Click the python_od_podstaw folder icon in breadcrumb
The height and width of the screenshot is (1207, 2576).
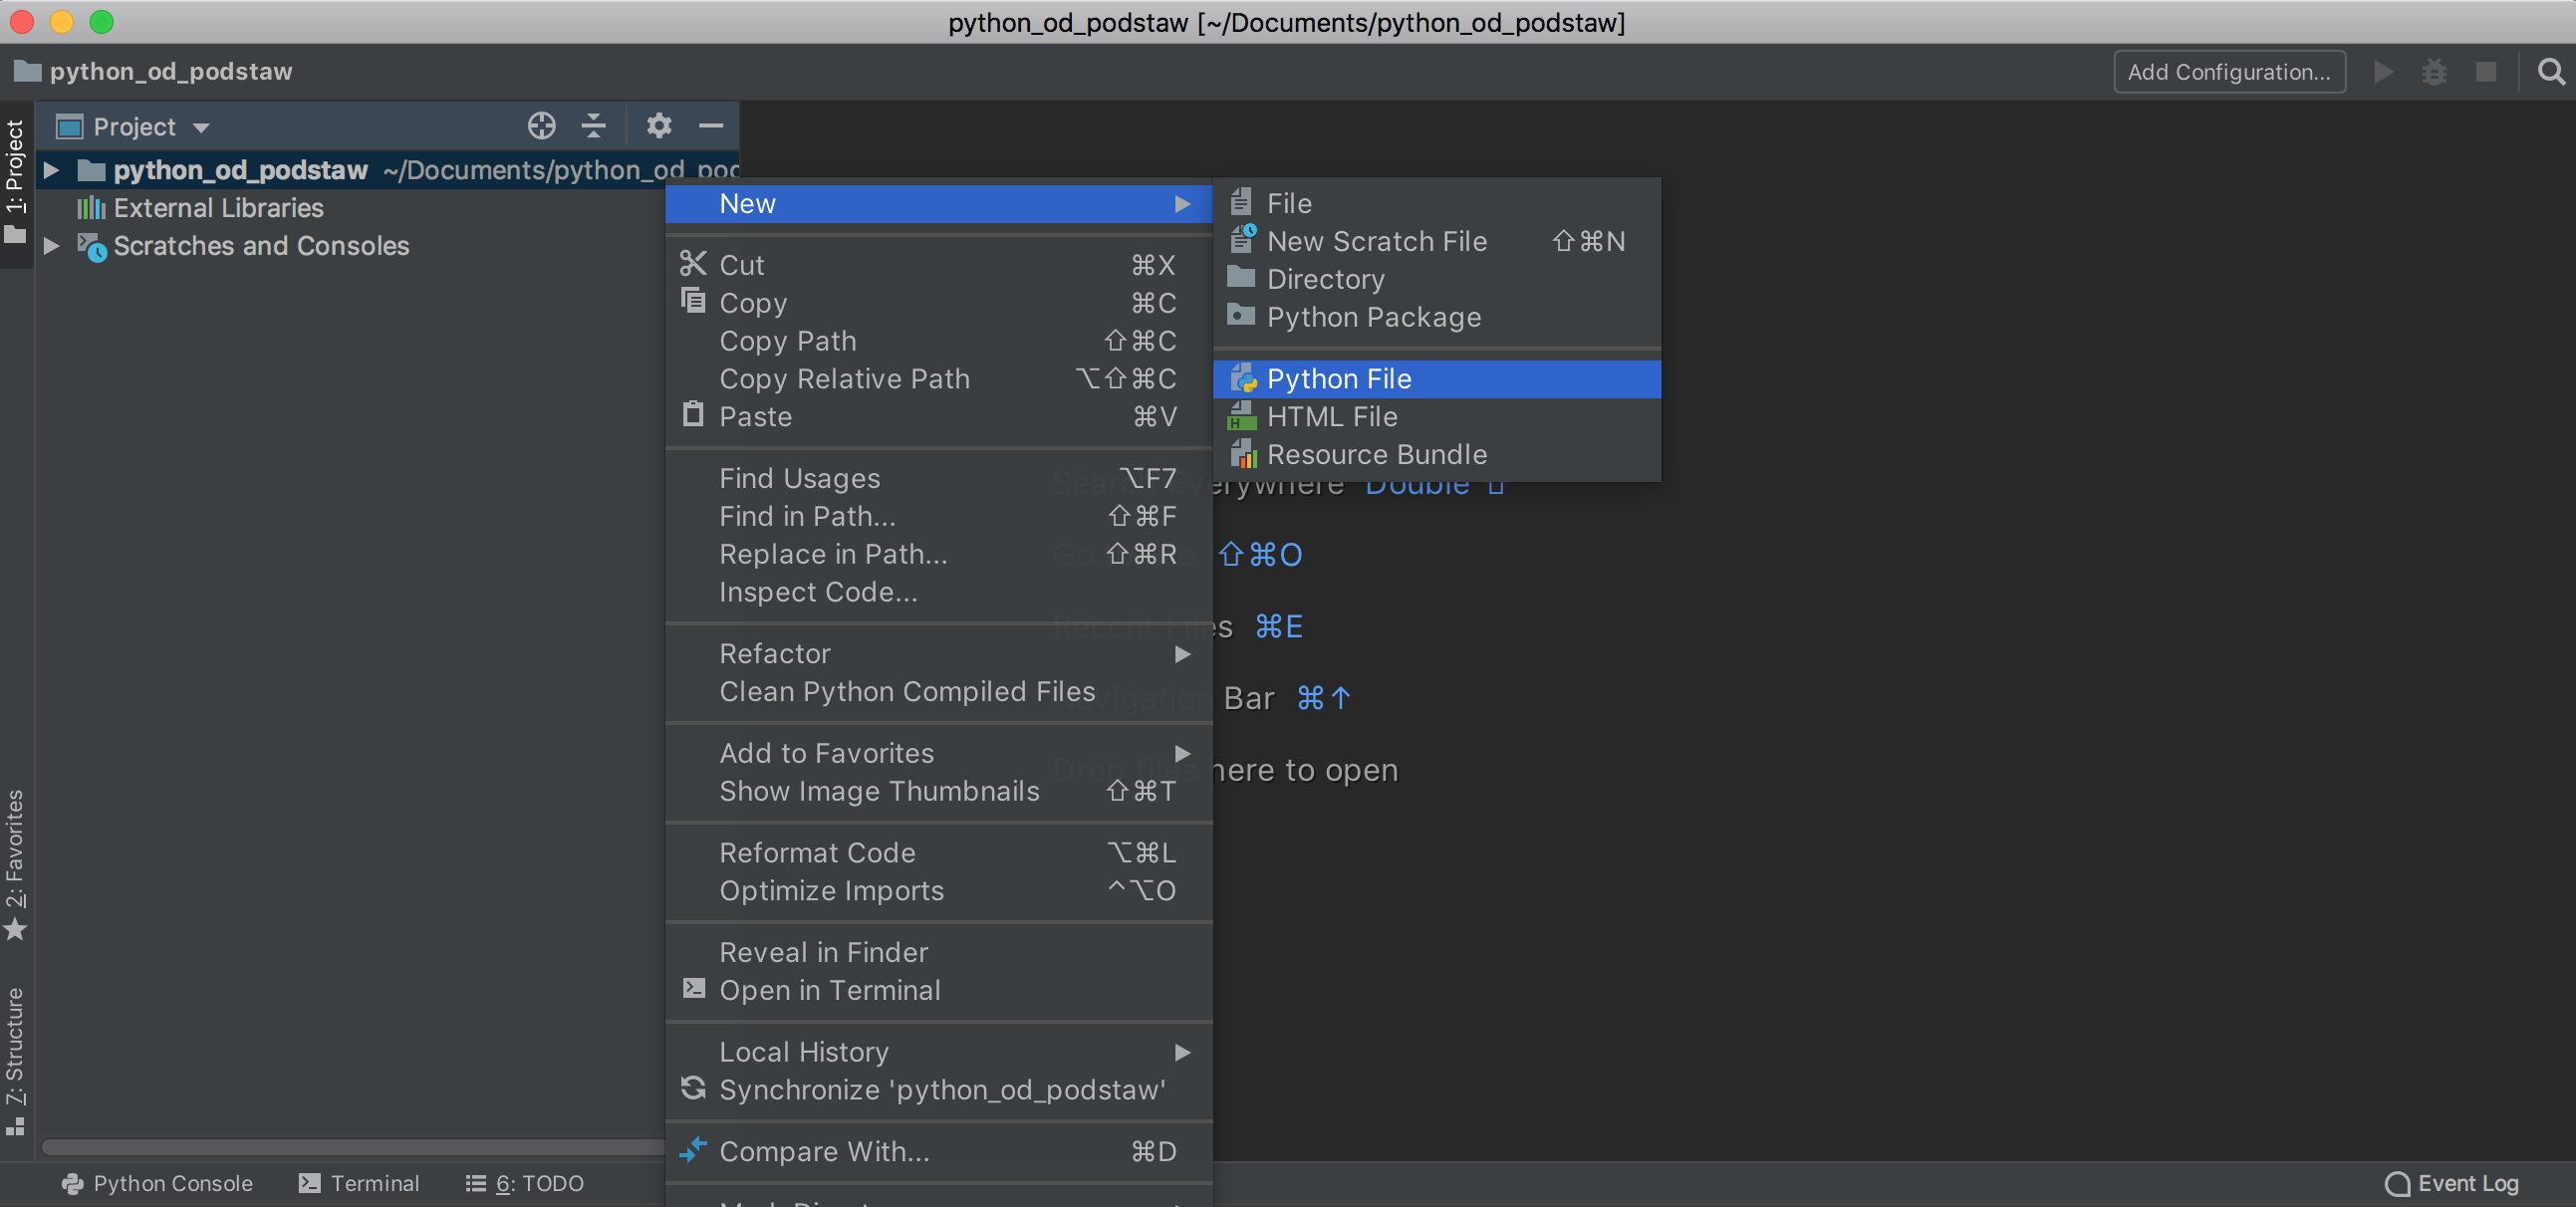click(x=27, y=71)
